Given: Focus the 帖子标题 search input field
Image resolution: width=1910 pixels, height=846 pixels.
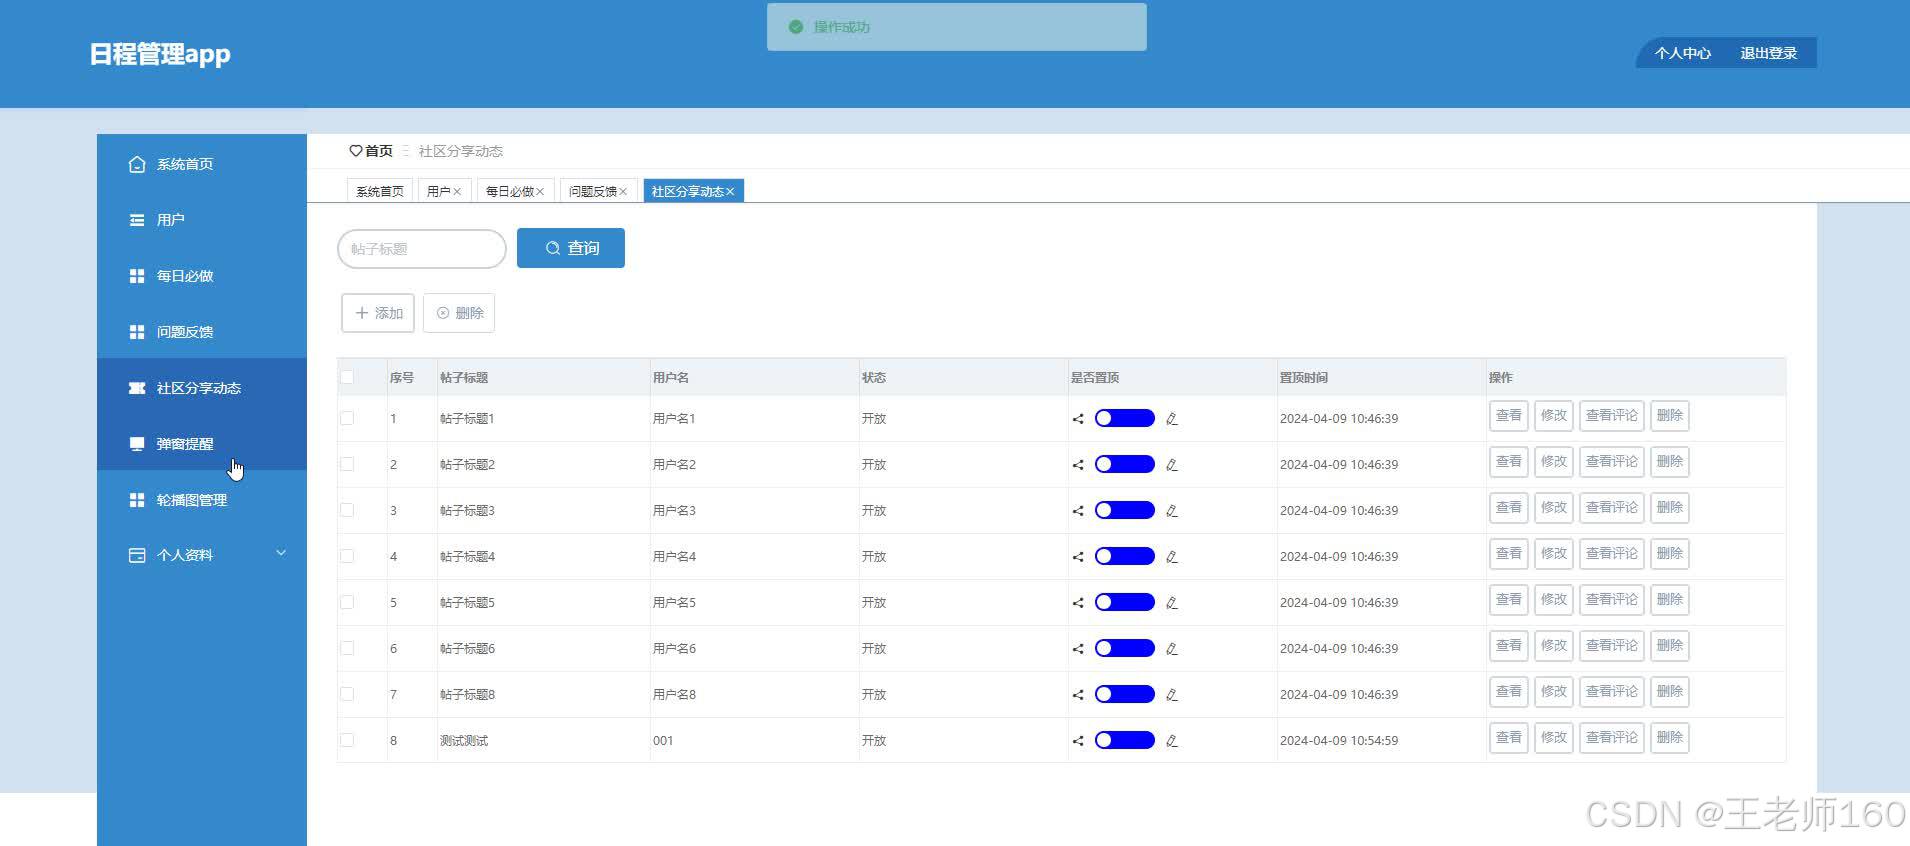Looking at the screenshot, I should tap(422, 249).
